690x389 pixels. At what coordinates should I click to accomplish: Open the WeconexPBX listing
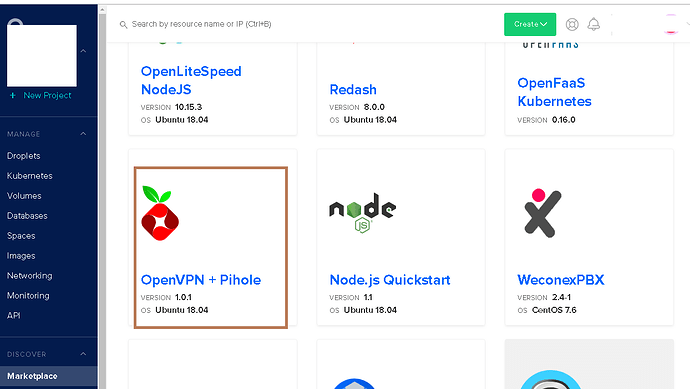pos(561,280)
